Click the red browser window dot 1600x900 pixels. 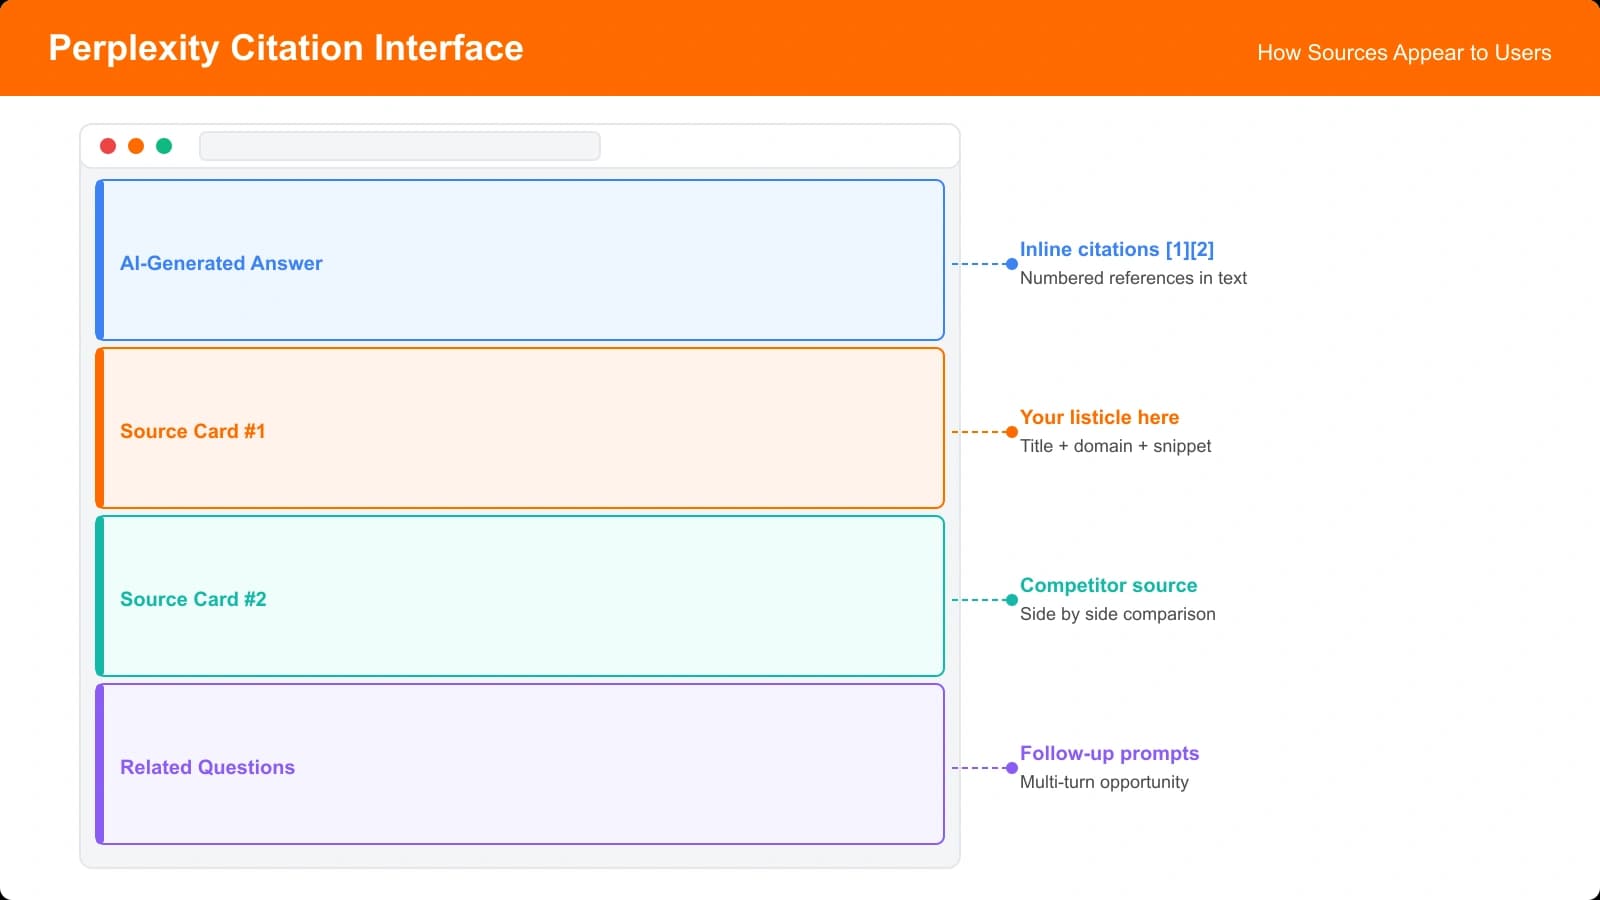(108, 145)
